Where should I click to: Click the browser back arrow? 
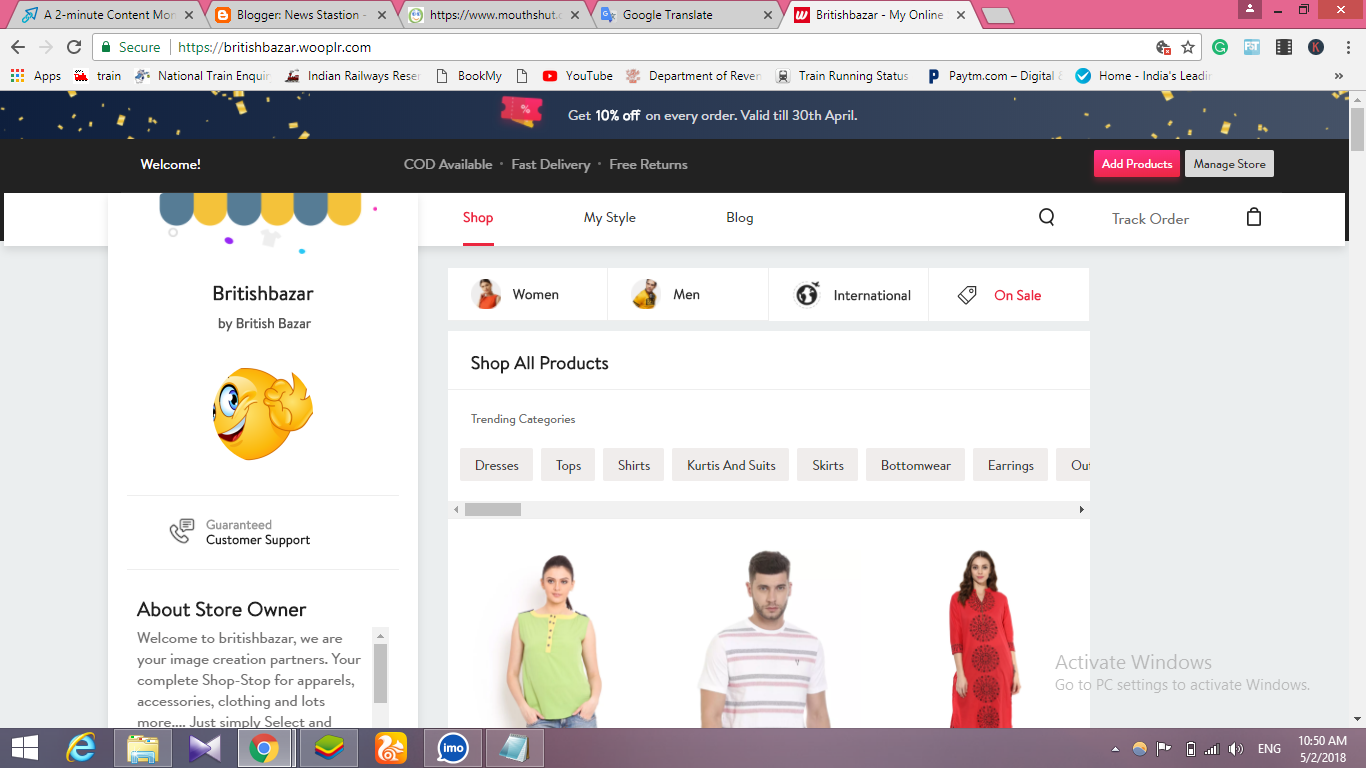[18, 47]
